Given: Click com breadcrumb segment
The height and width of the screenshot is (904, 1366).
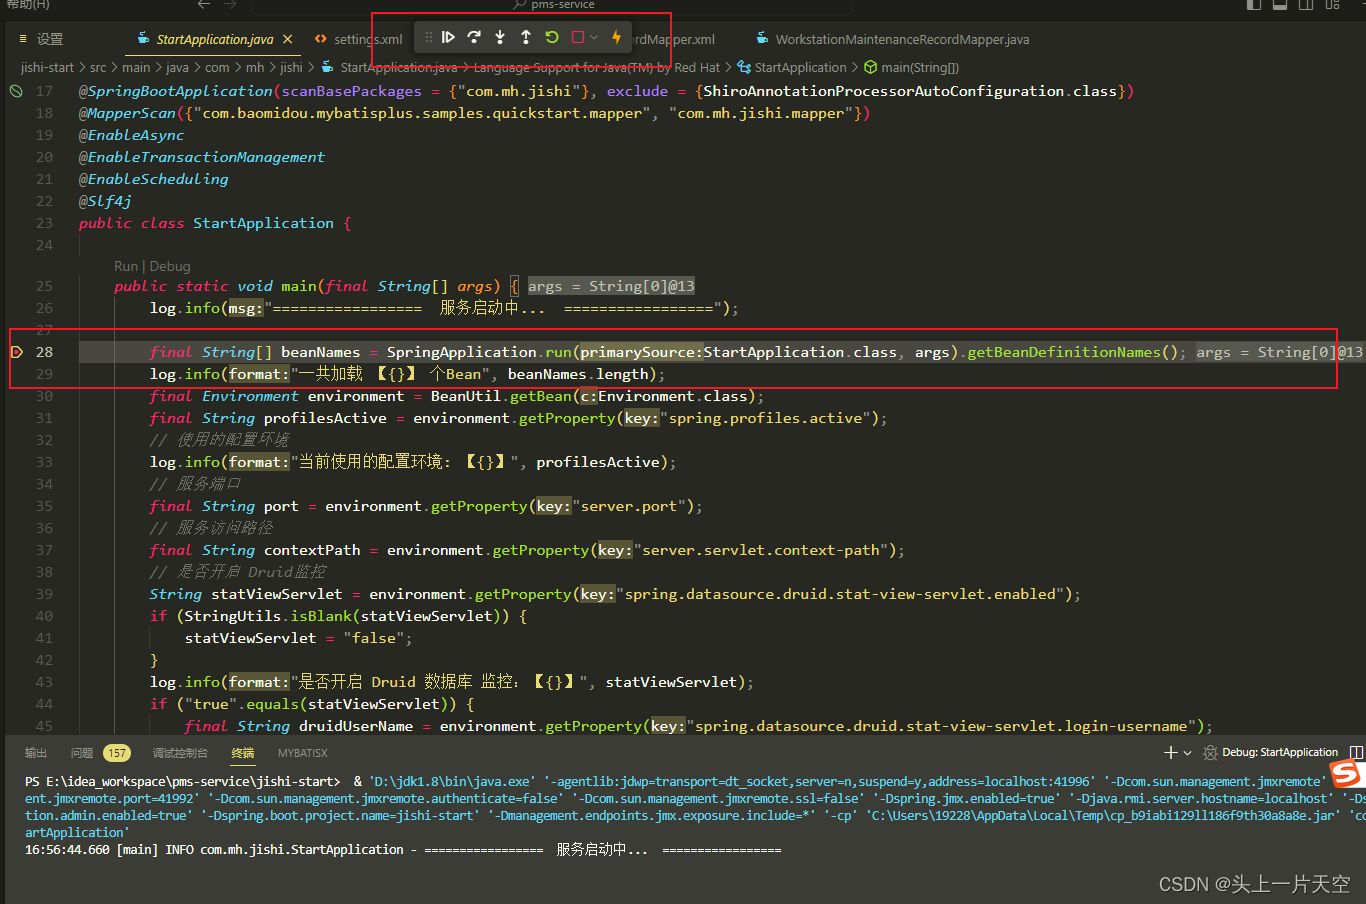Looking at the screenshot, I should (x=217, y=67).
